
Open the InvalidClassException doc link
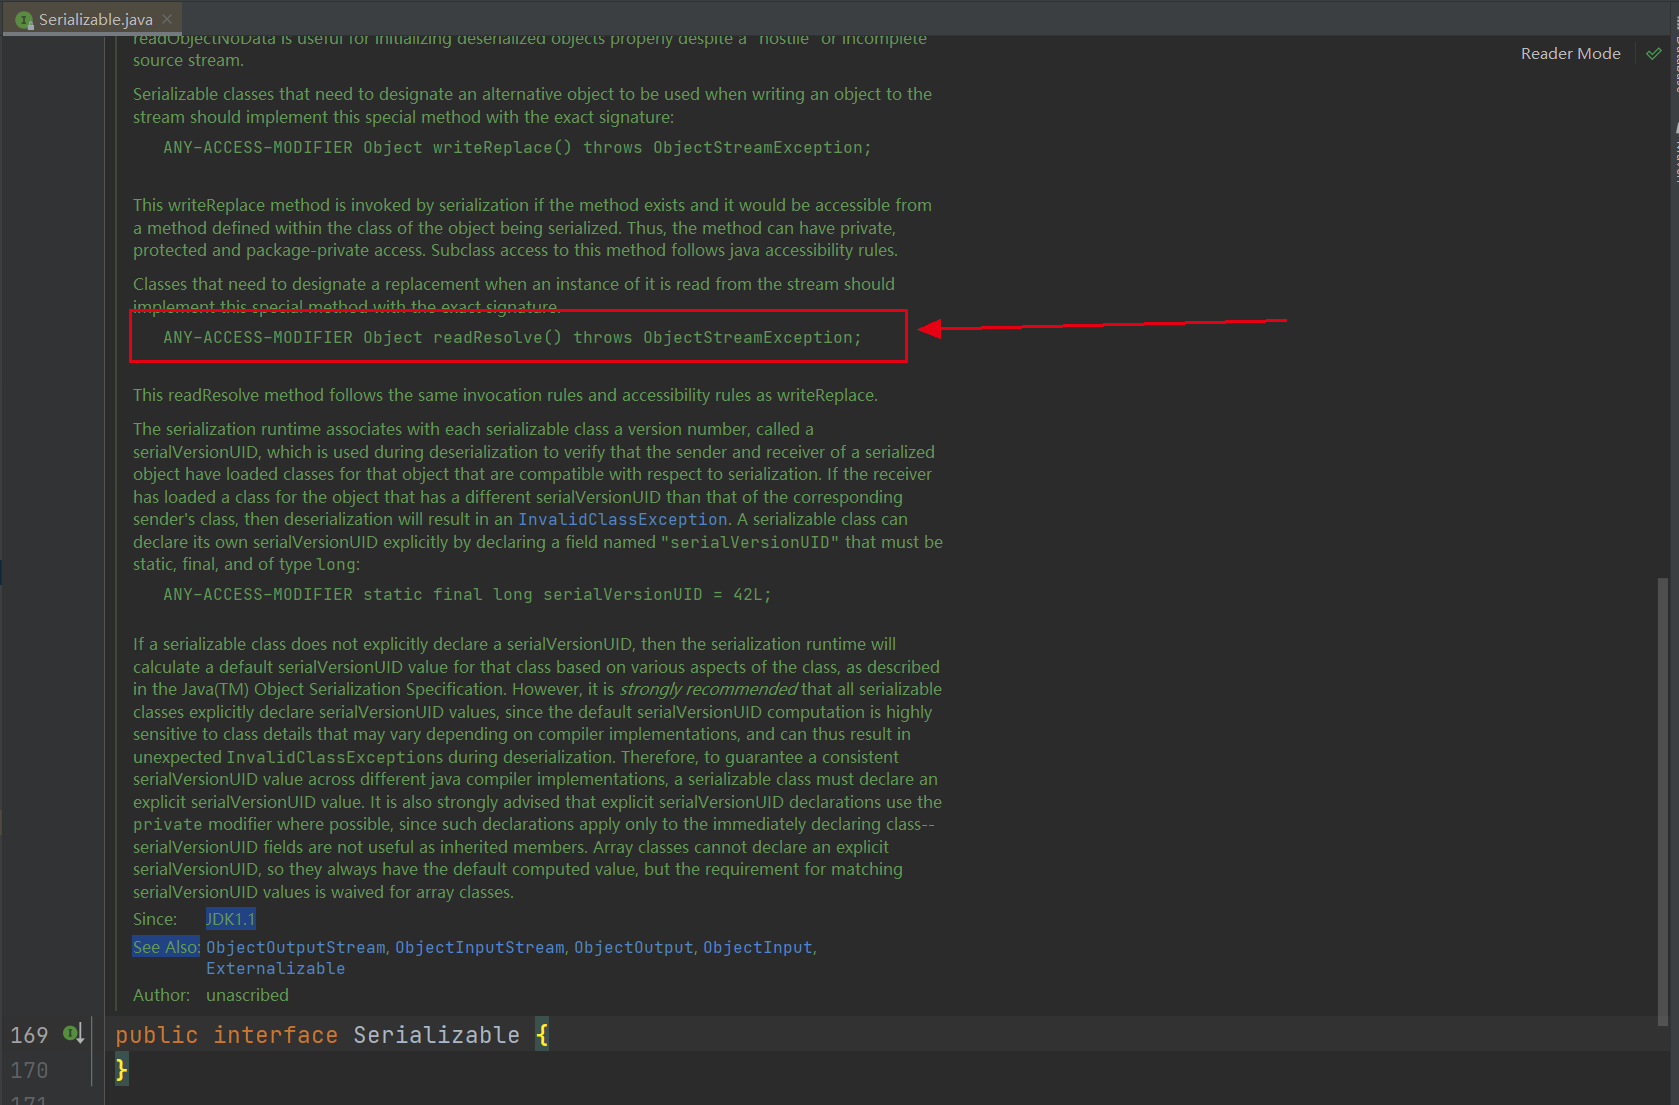(622, 520)
